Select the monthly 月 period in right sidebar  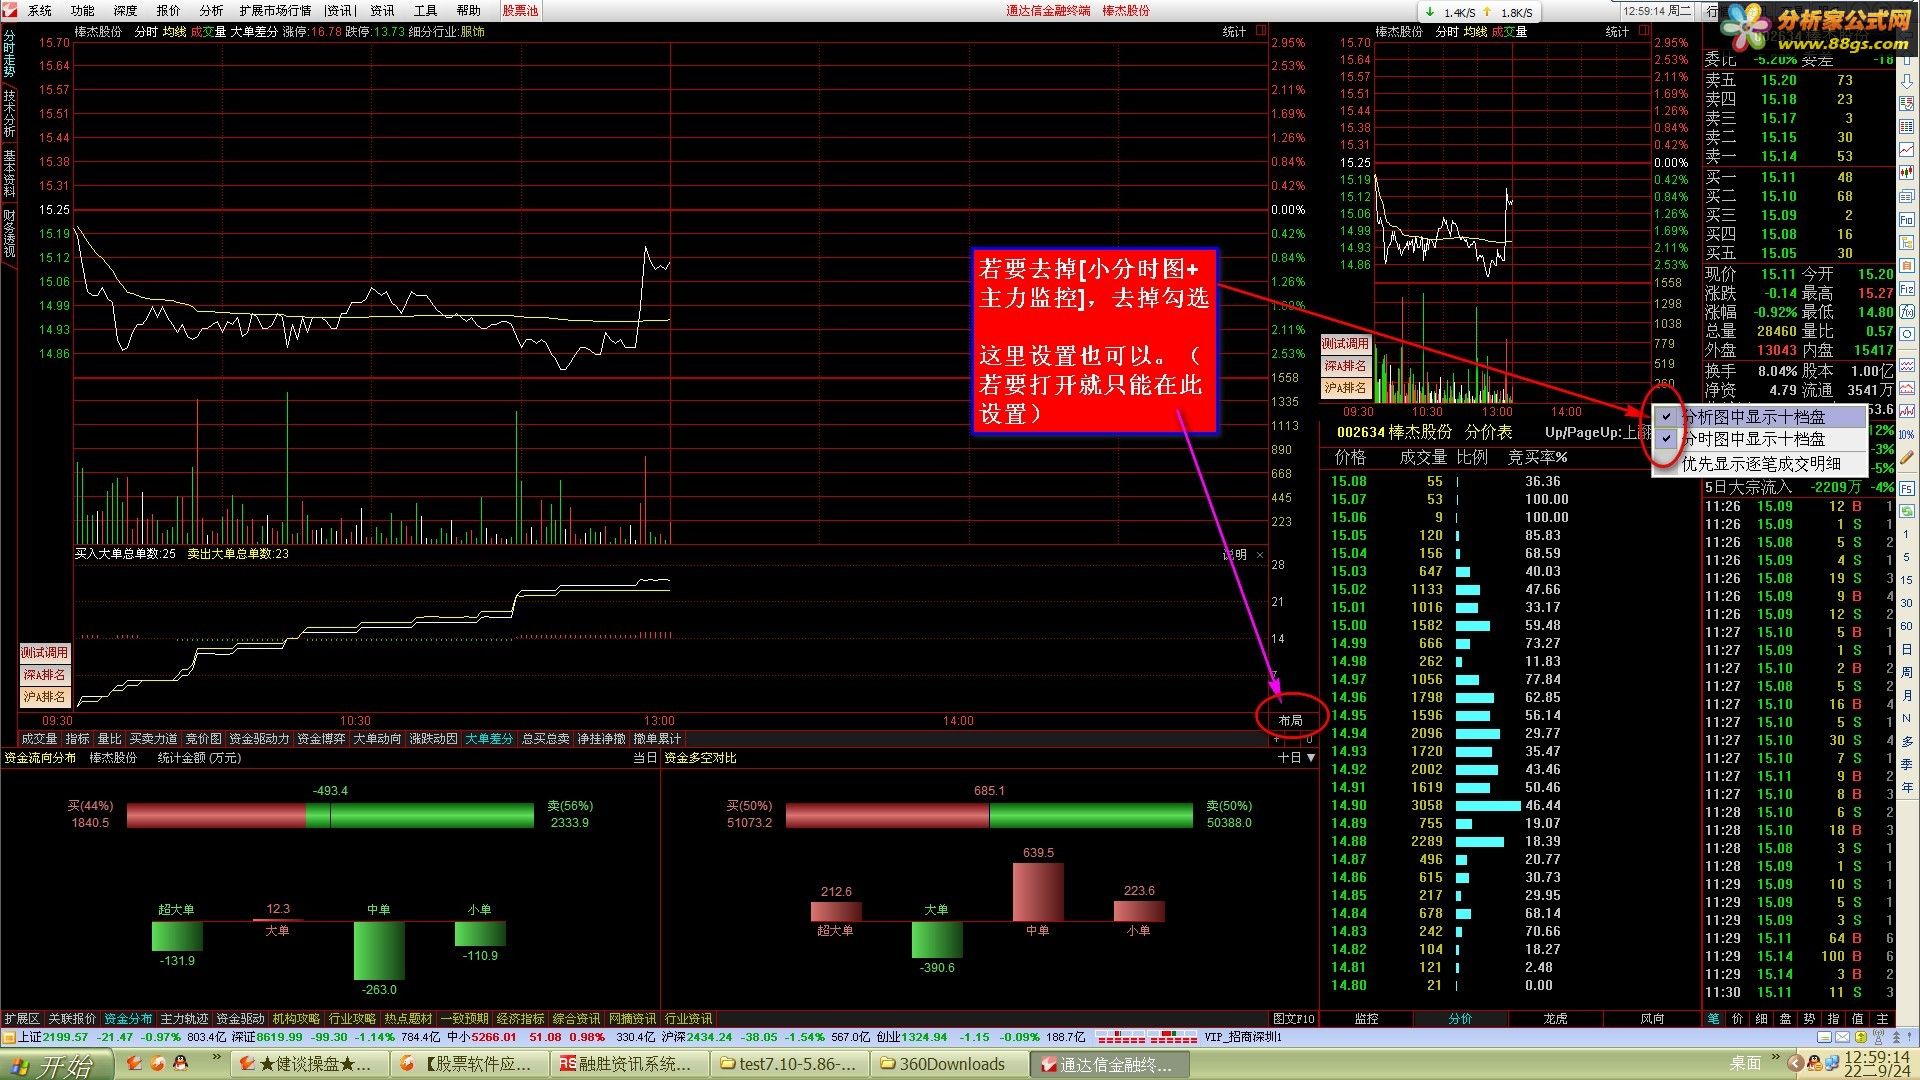pyautogui.click(x=1907, y=695)
